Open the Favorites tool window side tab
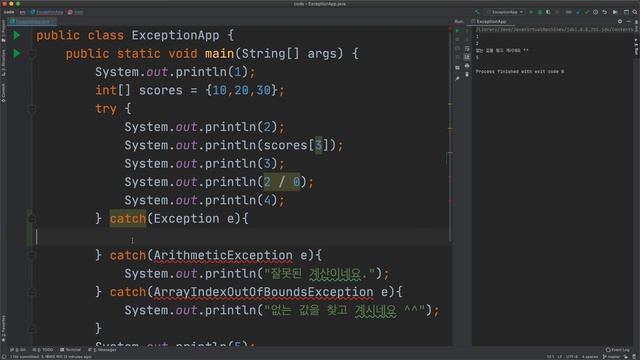Screen dimensions: 640x360 pyautogui.click(x=4, y=328)
